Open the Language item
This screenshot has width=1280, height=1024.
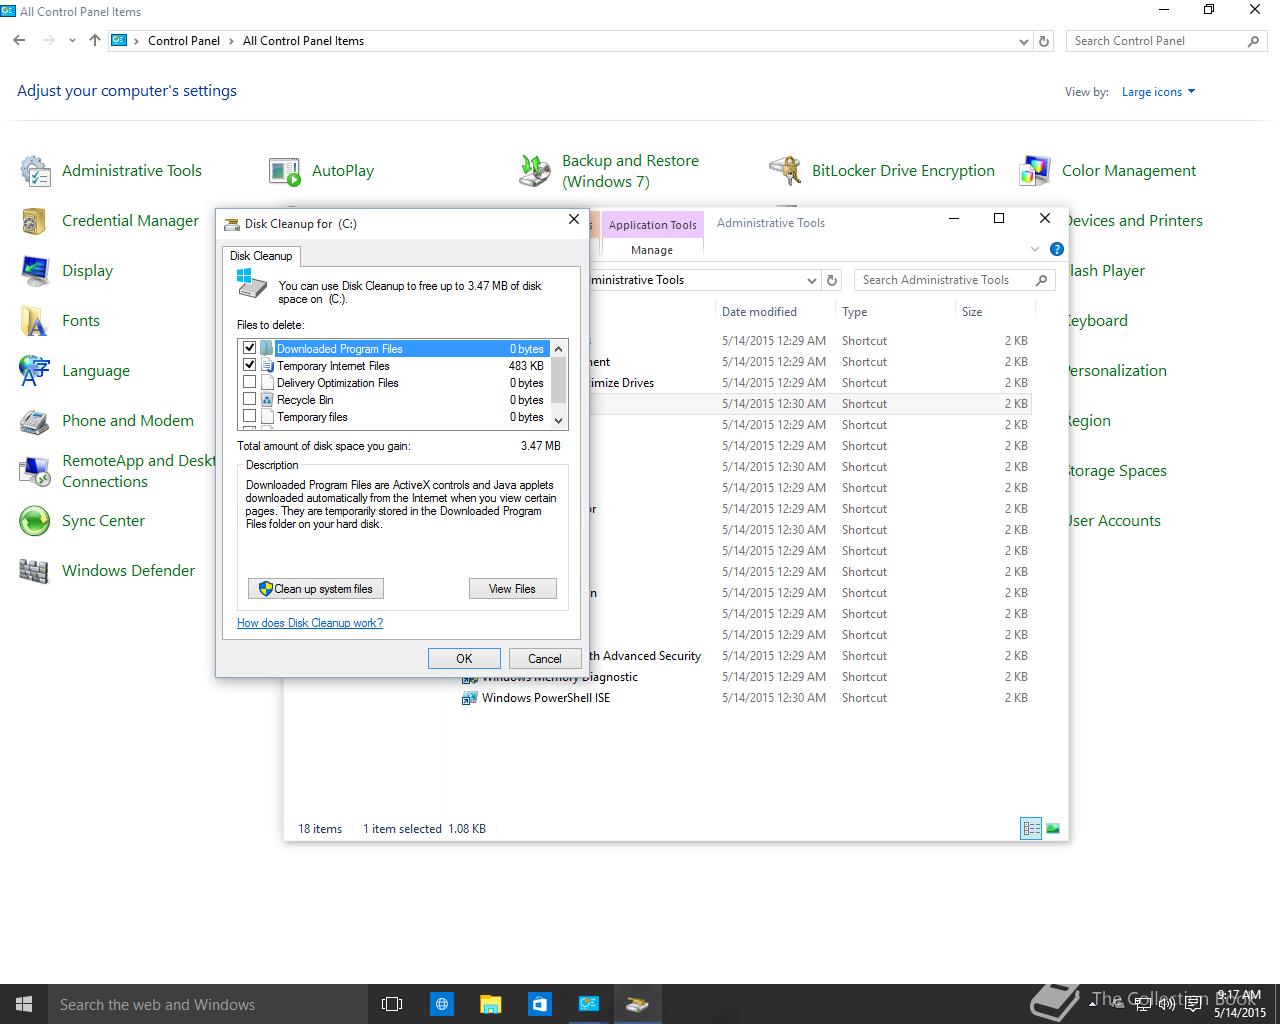click(75, 371)
